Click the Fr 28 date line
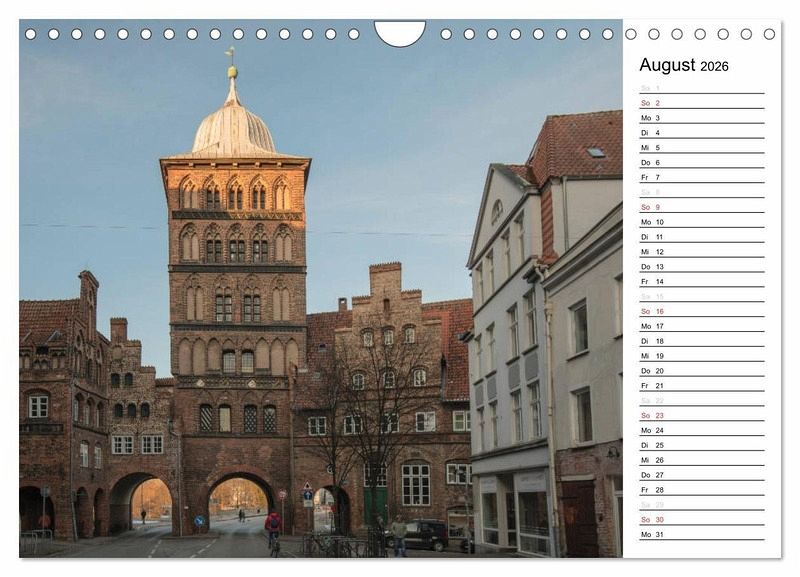Viewport: 800px width, 577px height. pyautogui.click(x=700, y=490)
